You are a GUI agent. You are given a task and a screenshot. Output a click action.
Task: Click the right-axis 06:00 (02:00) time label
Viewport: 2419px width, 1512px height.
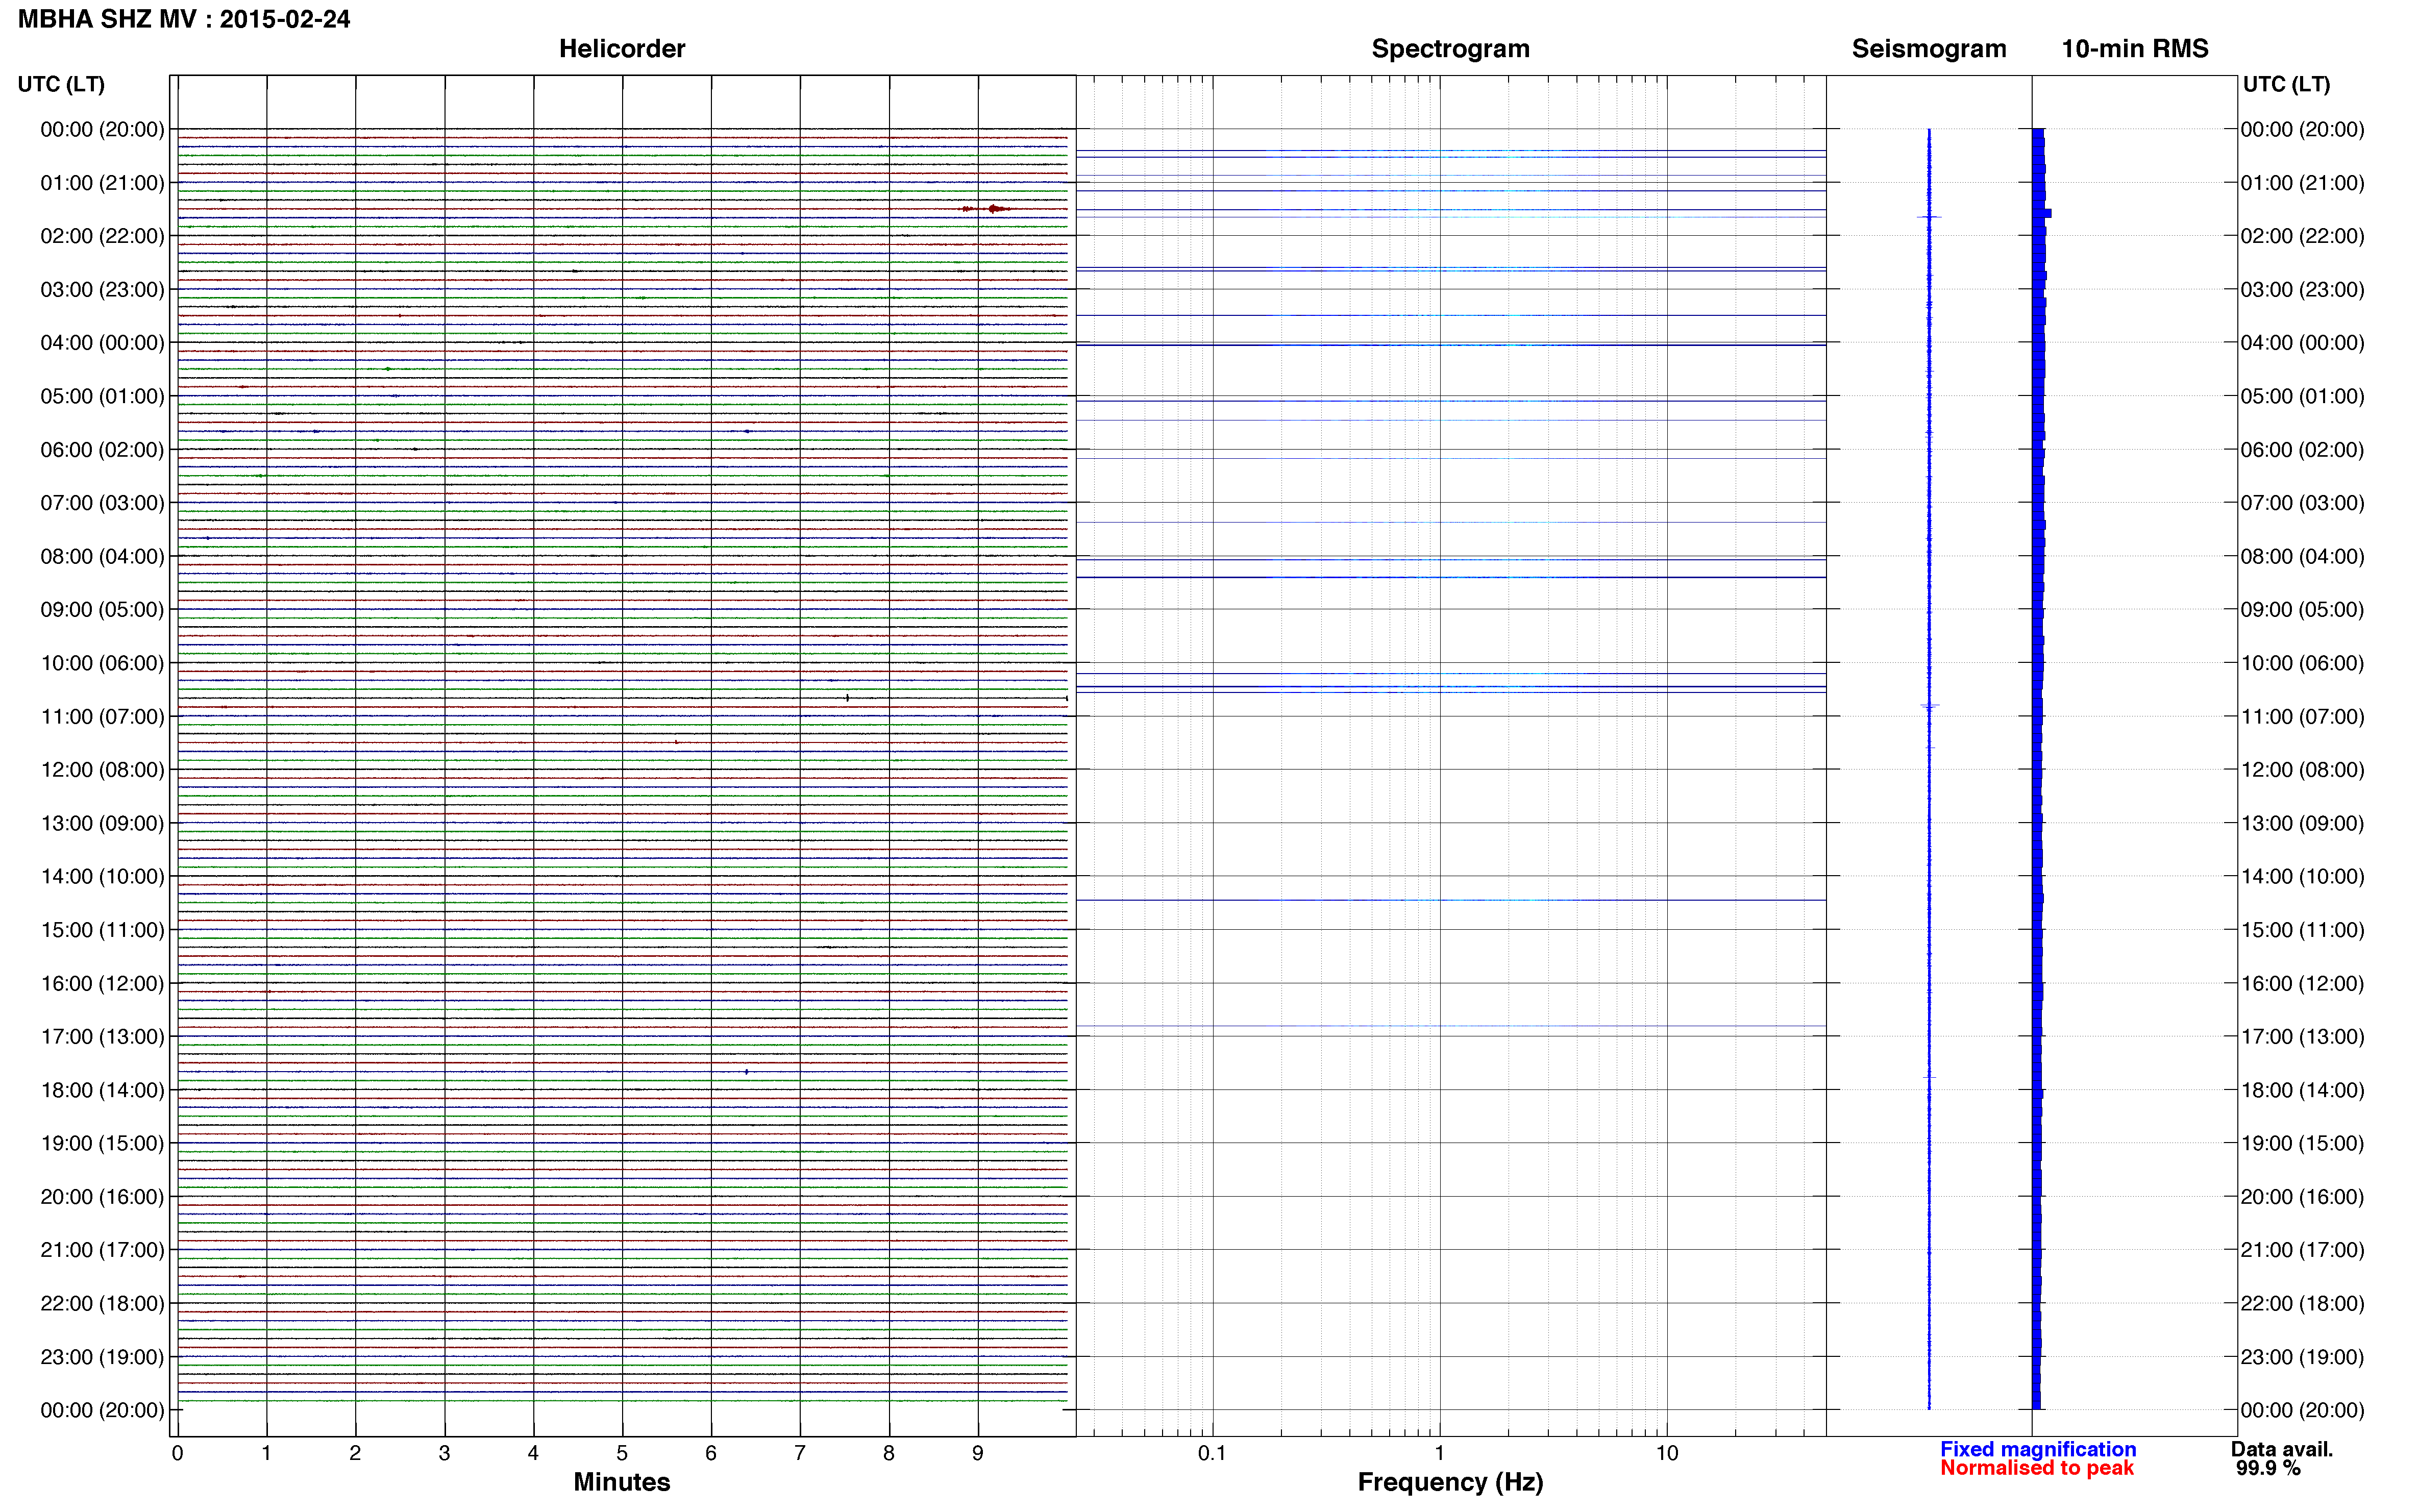pos(2302,450)
